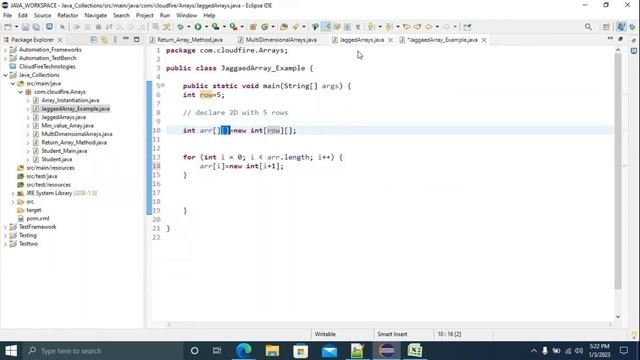Click the New Java Class icon
The height and width of the screenshot is (360, 640).
click(x=264, y=27)
